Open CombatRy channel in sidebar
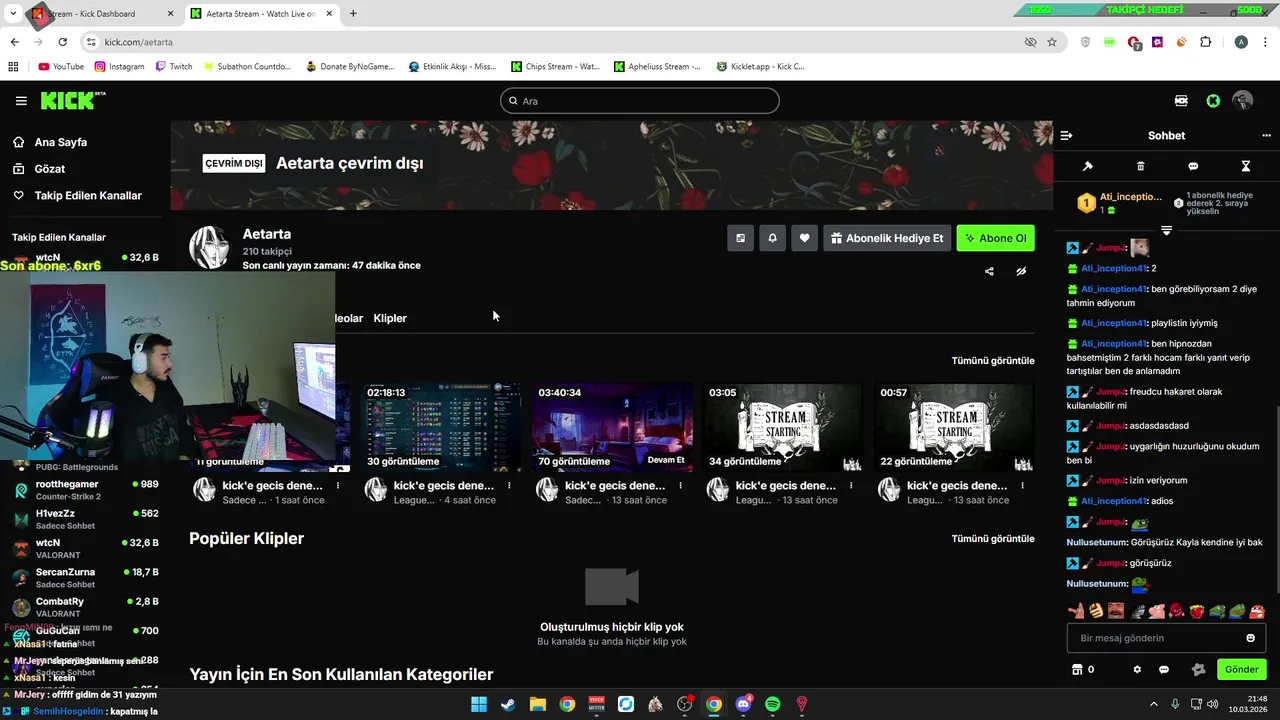The height and width of the screenshot is (720, 1280). point(84,607)
